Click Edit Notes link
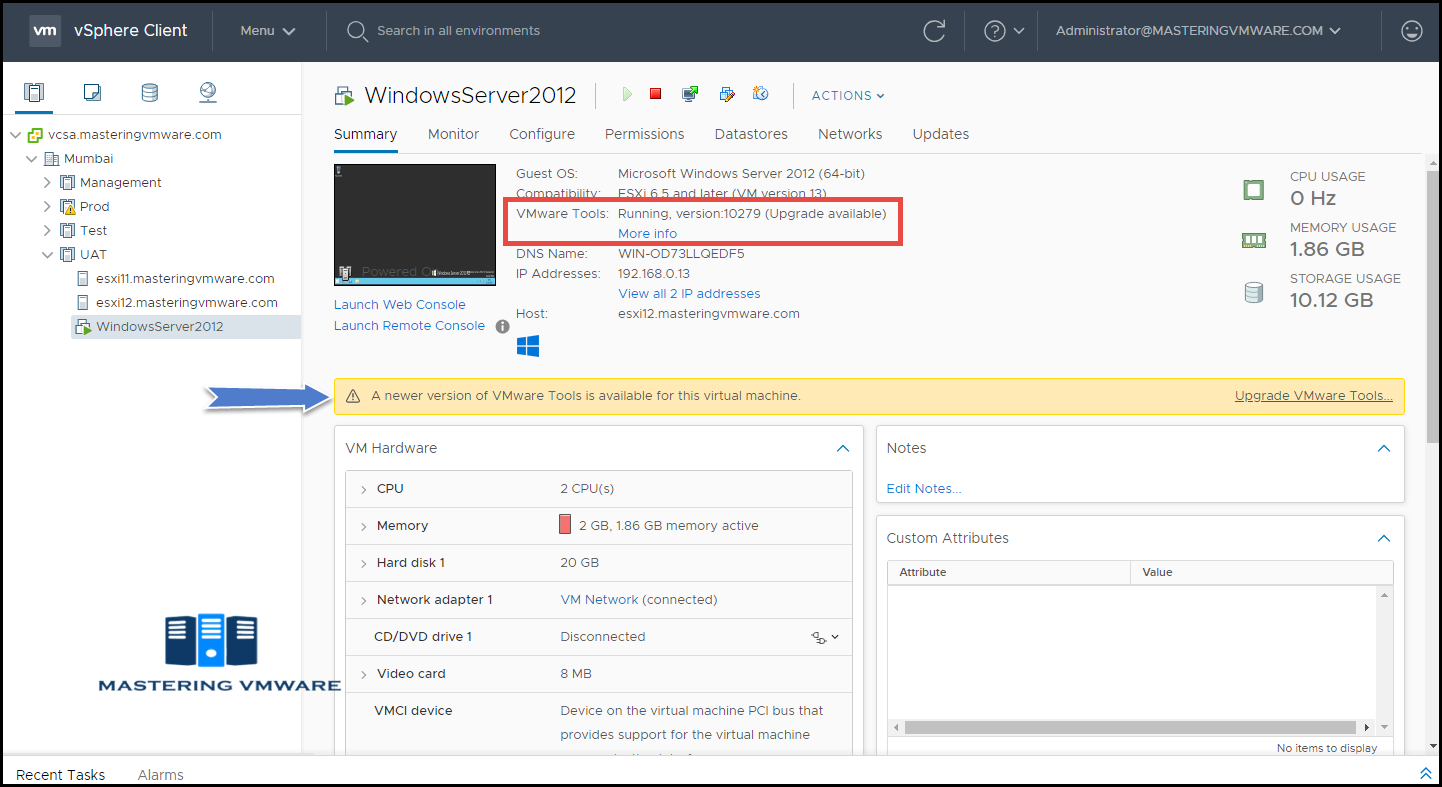The height and width of the screenshot is (787, 1442). tap(924, 489)
